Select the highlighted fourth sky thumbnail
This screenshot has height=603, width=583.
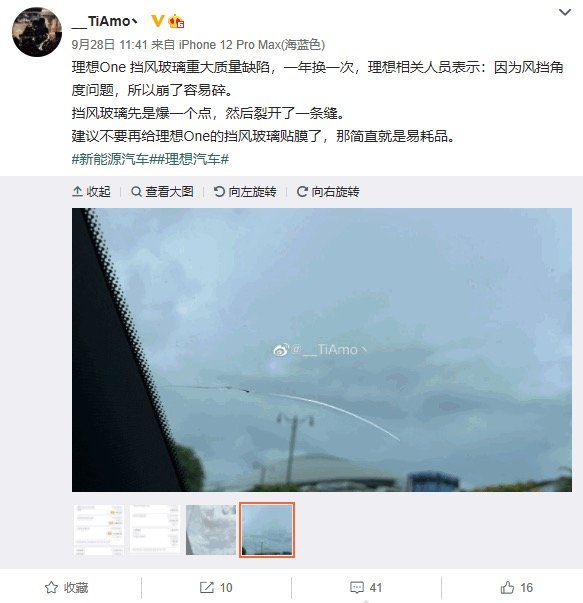click(x=267, y=530)
